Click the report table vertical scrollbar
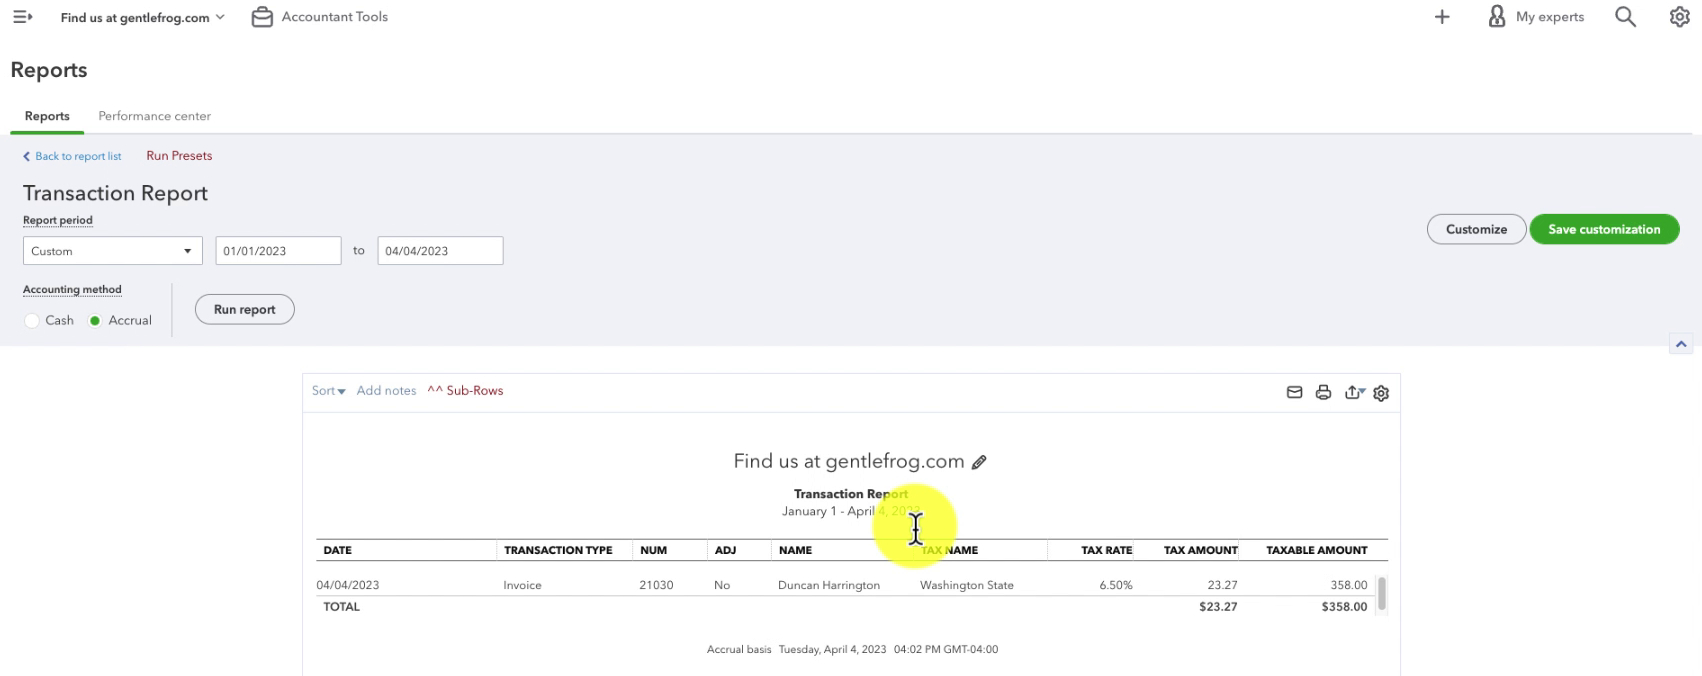Viewport: 1702px width, 676px height. point(1382,593)
